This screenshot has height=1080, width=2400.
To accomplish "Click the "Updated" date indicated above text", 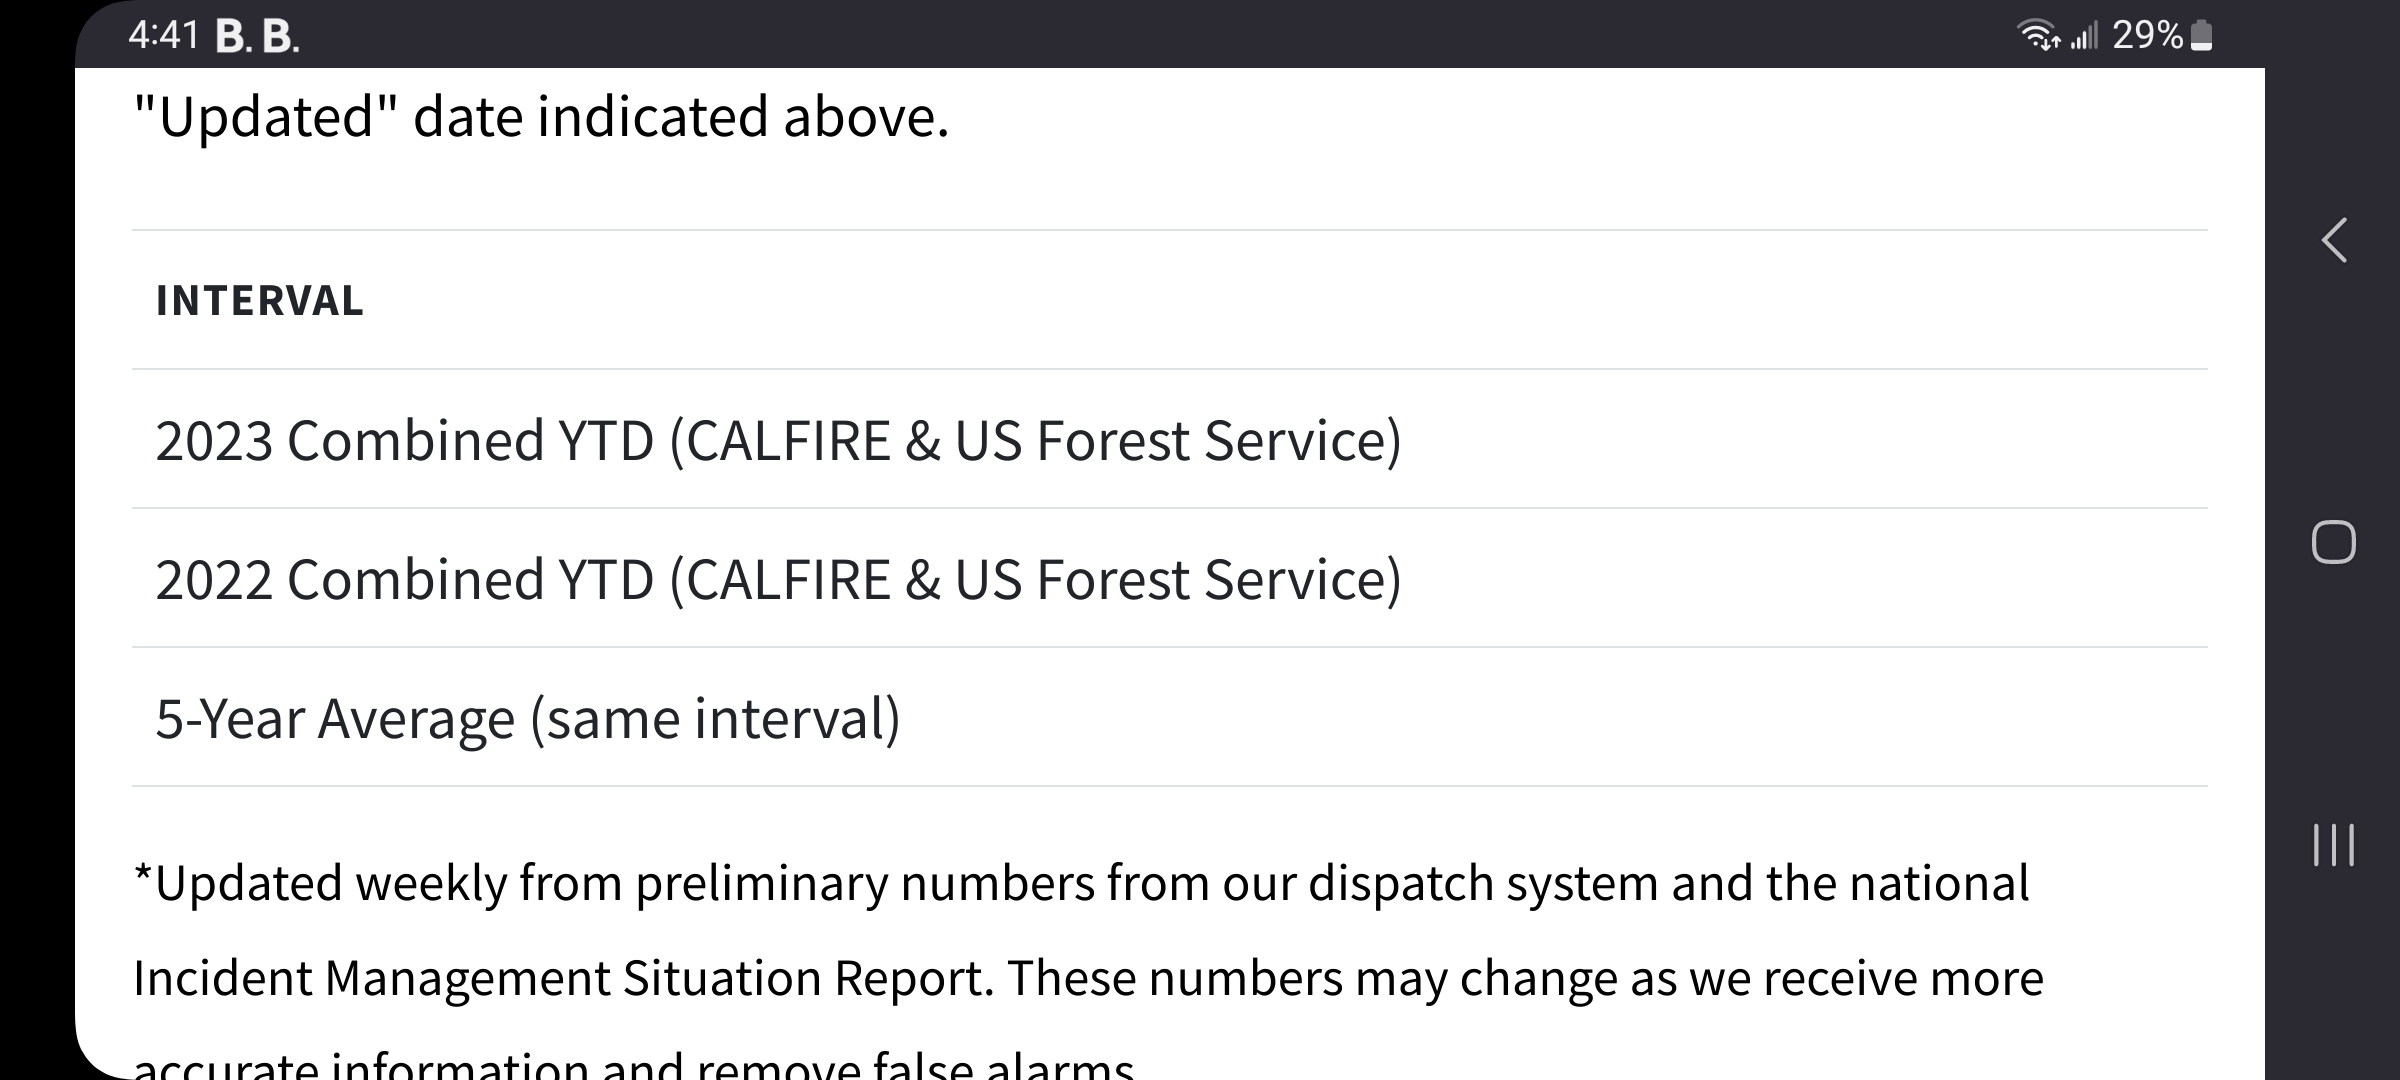I will (541, 117).
